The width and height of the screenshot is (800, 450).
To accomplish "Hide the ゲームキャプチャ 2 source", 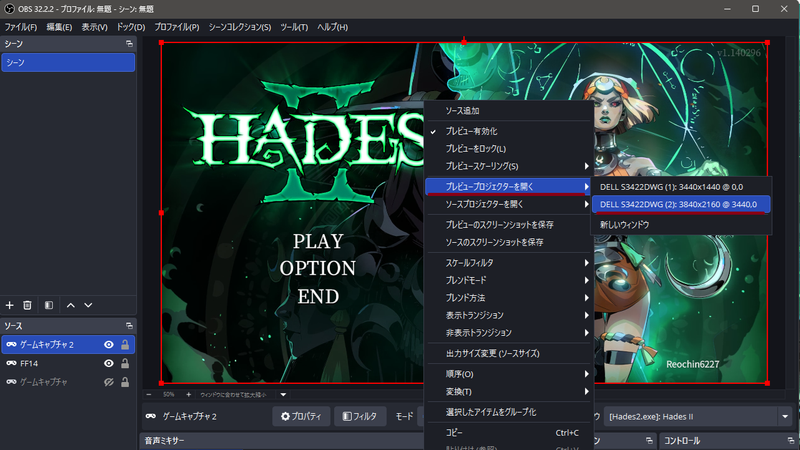I will (x=109, y=344).
